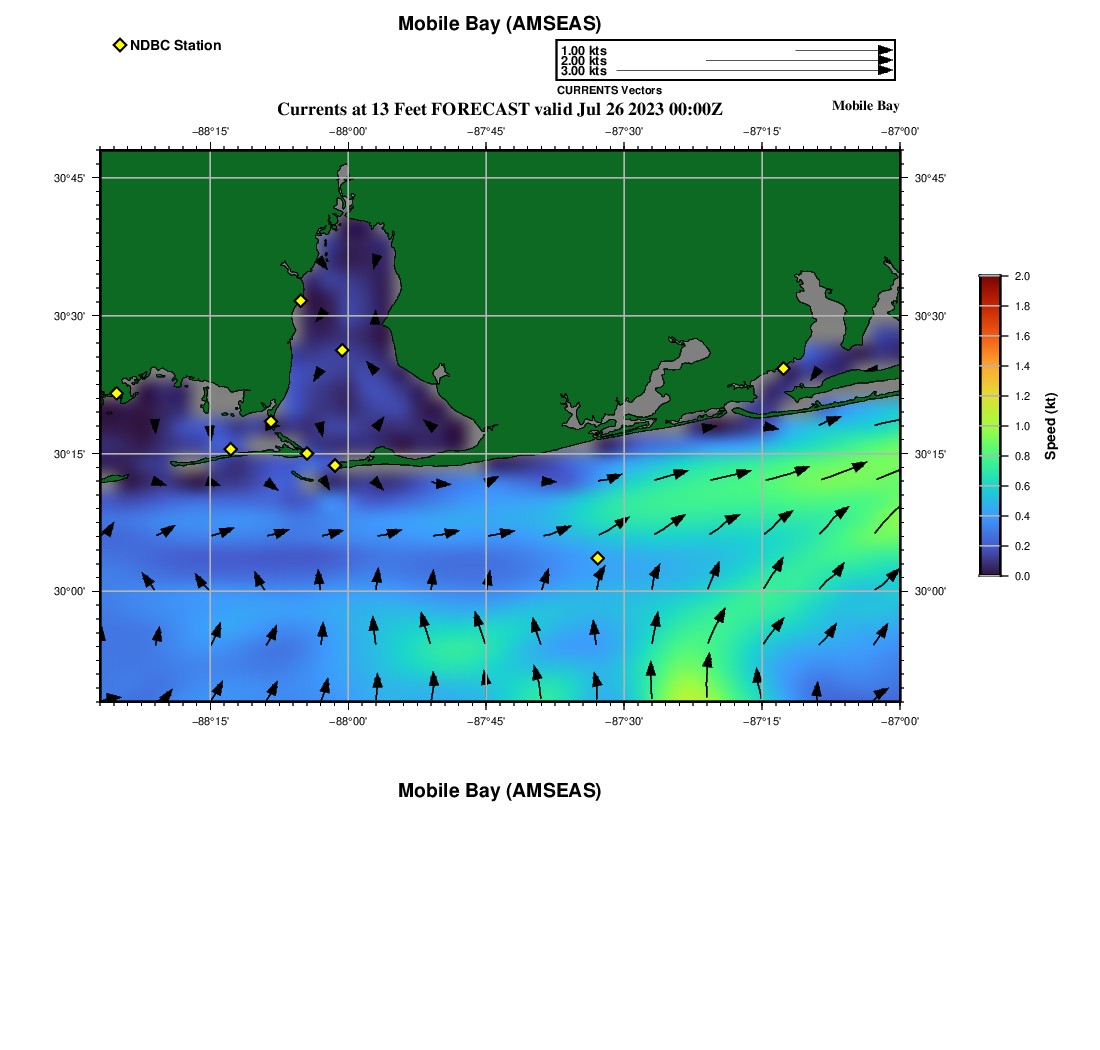The height and width of the screenshot is (1050, 1100).
Task: Select the westernmost station marker near the map's left edge
Action: pyautogui.click(x=116, y=393)
